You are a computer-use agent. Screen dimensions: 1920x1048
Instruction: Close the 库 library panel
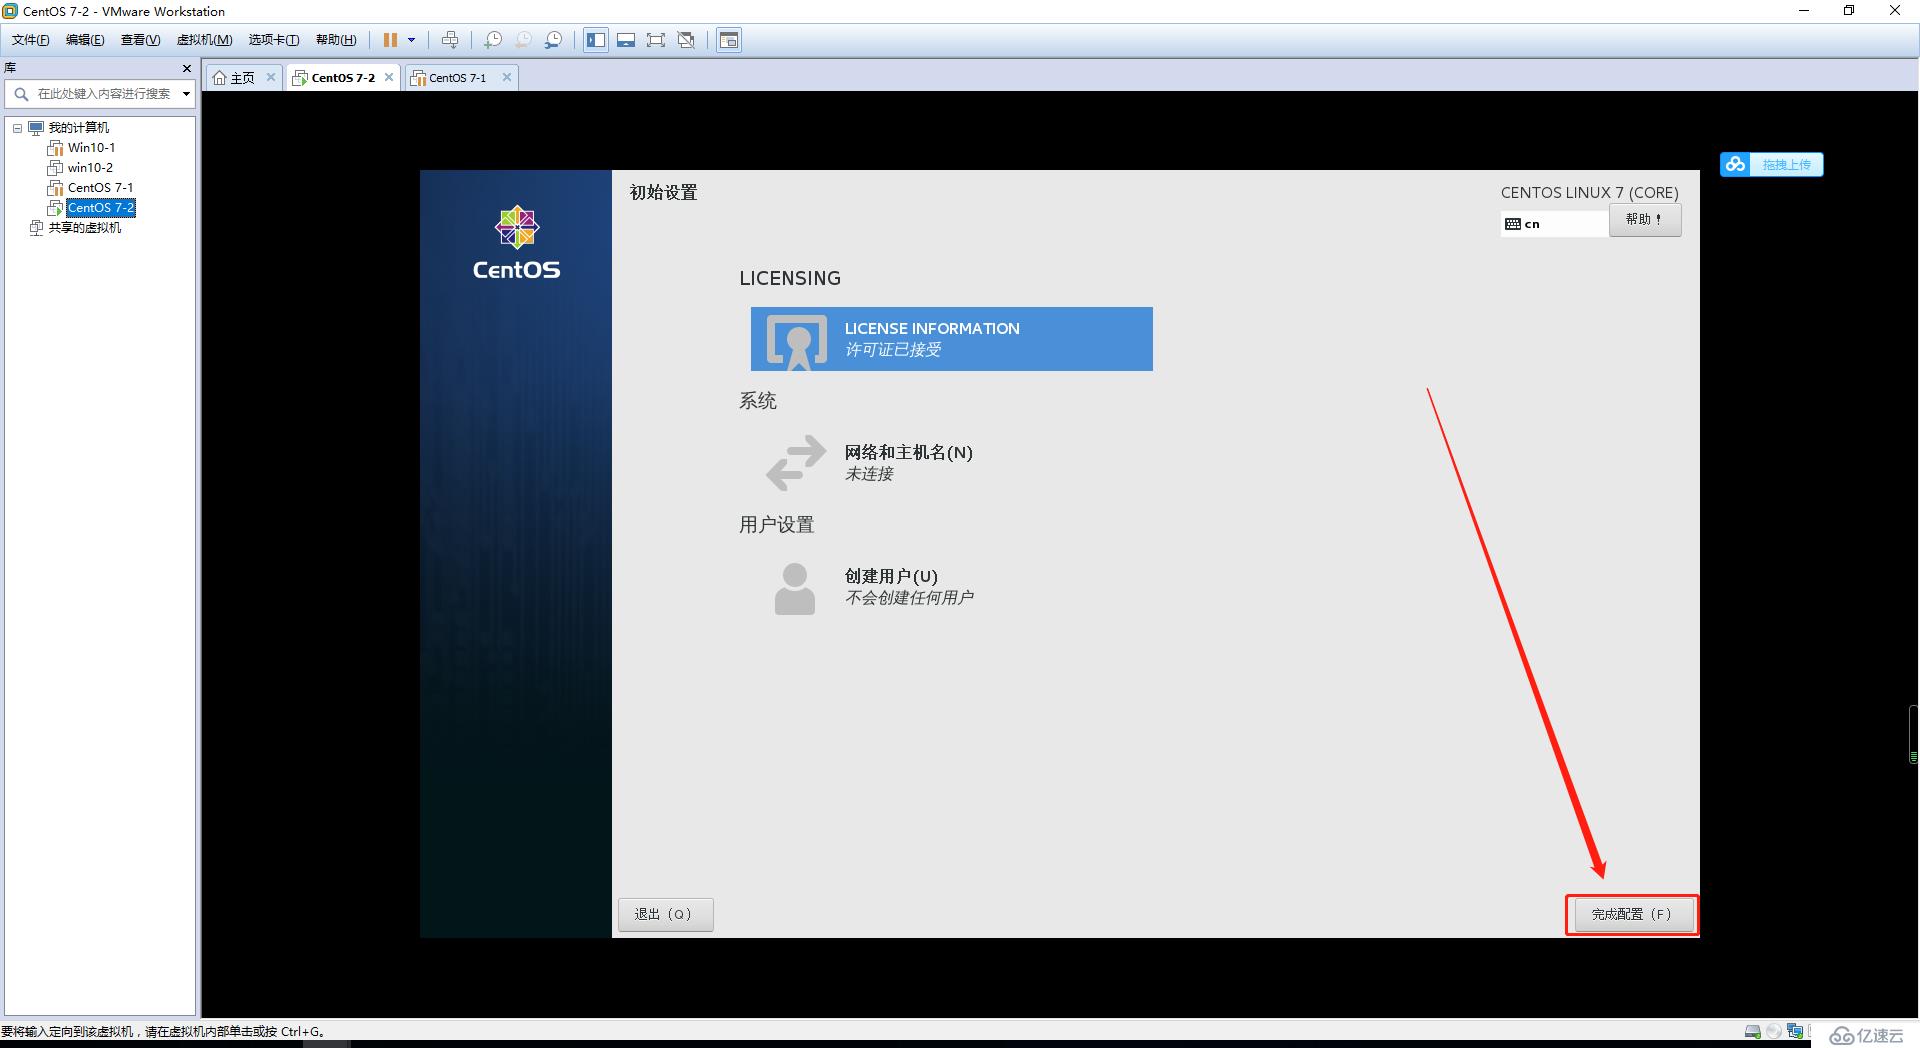click(x=186, y=68)
